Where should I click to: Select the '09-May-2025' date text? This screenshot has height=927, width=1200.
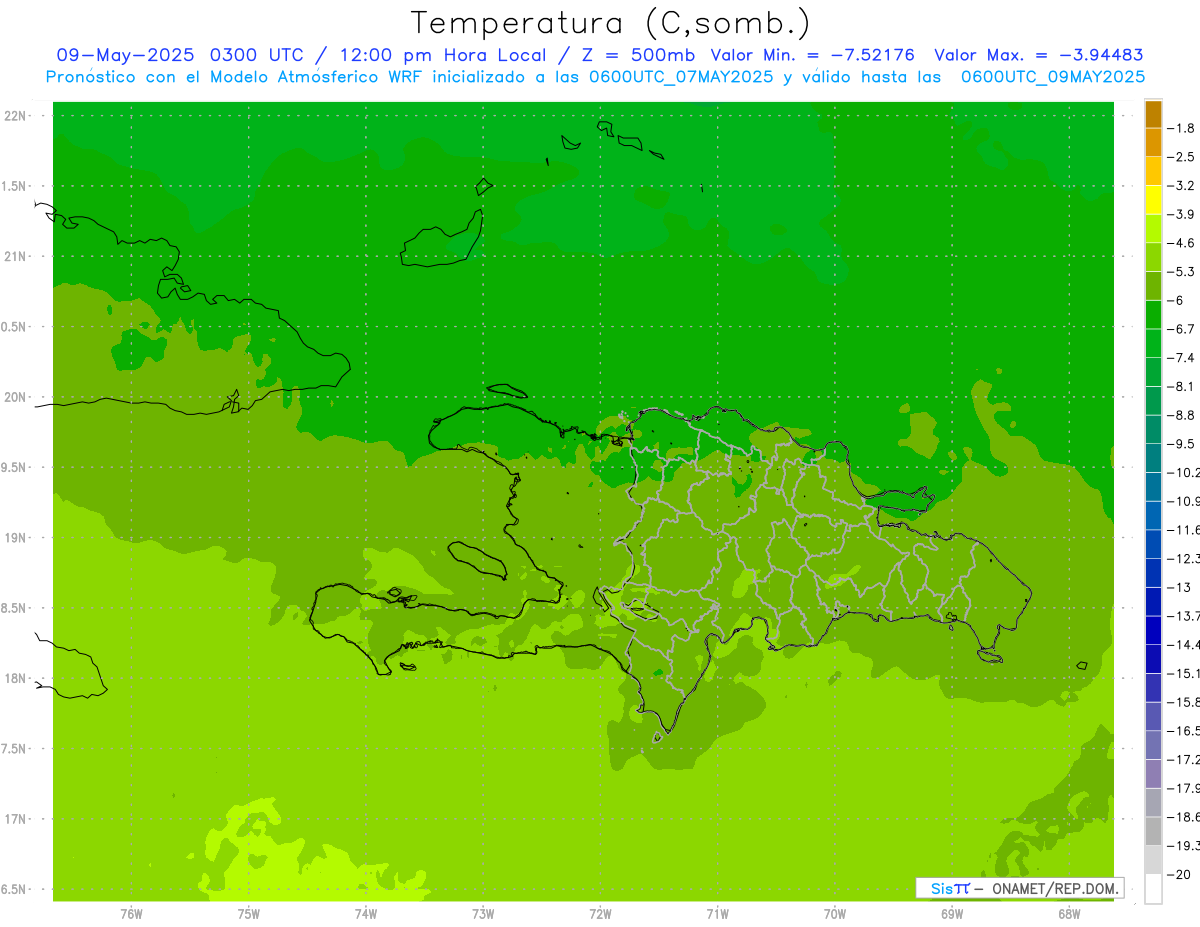click(x=125, y=55)
